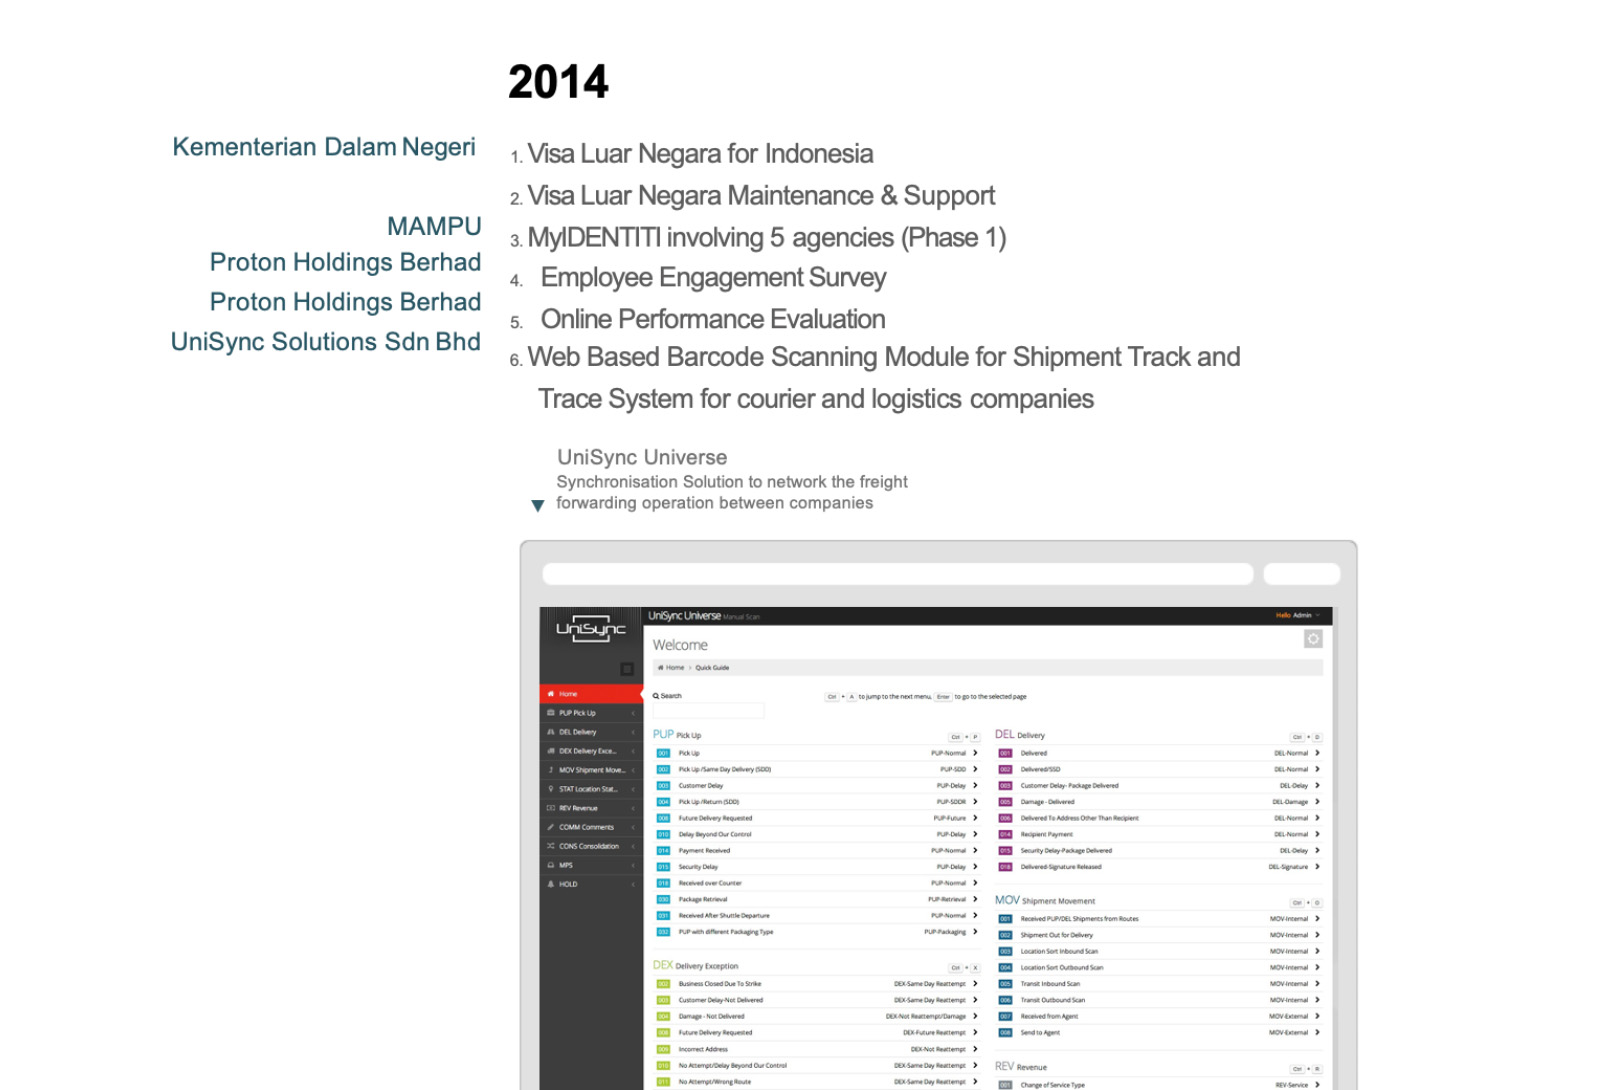Open arrow for Damage - Delivered row
The image size is (1602, 1090).
click(x=1317, y=802)
